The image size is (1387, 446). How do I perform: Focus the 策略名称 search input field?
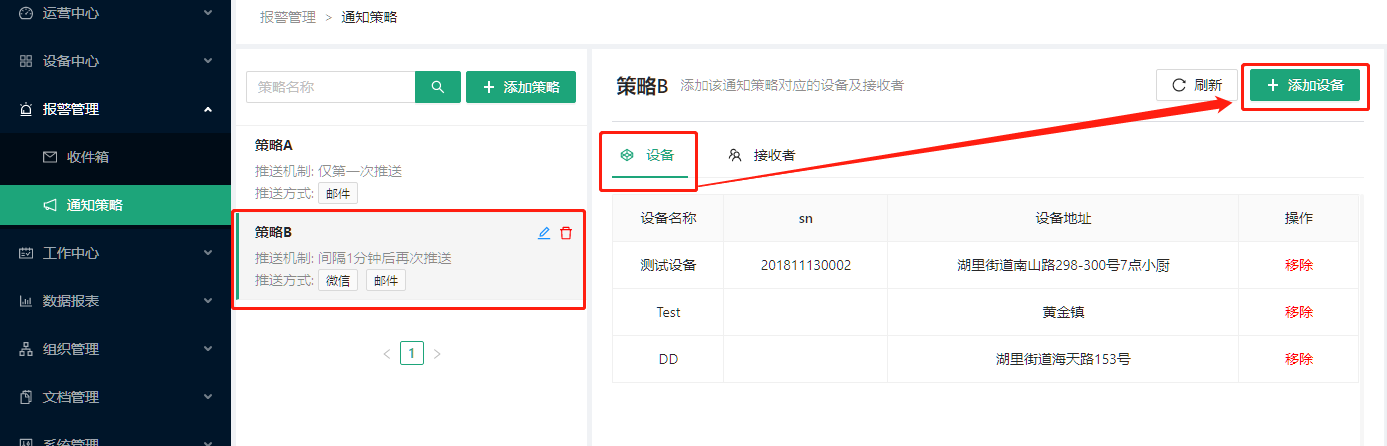(330, 87)
